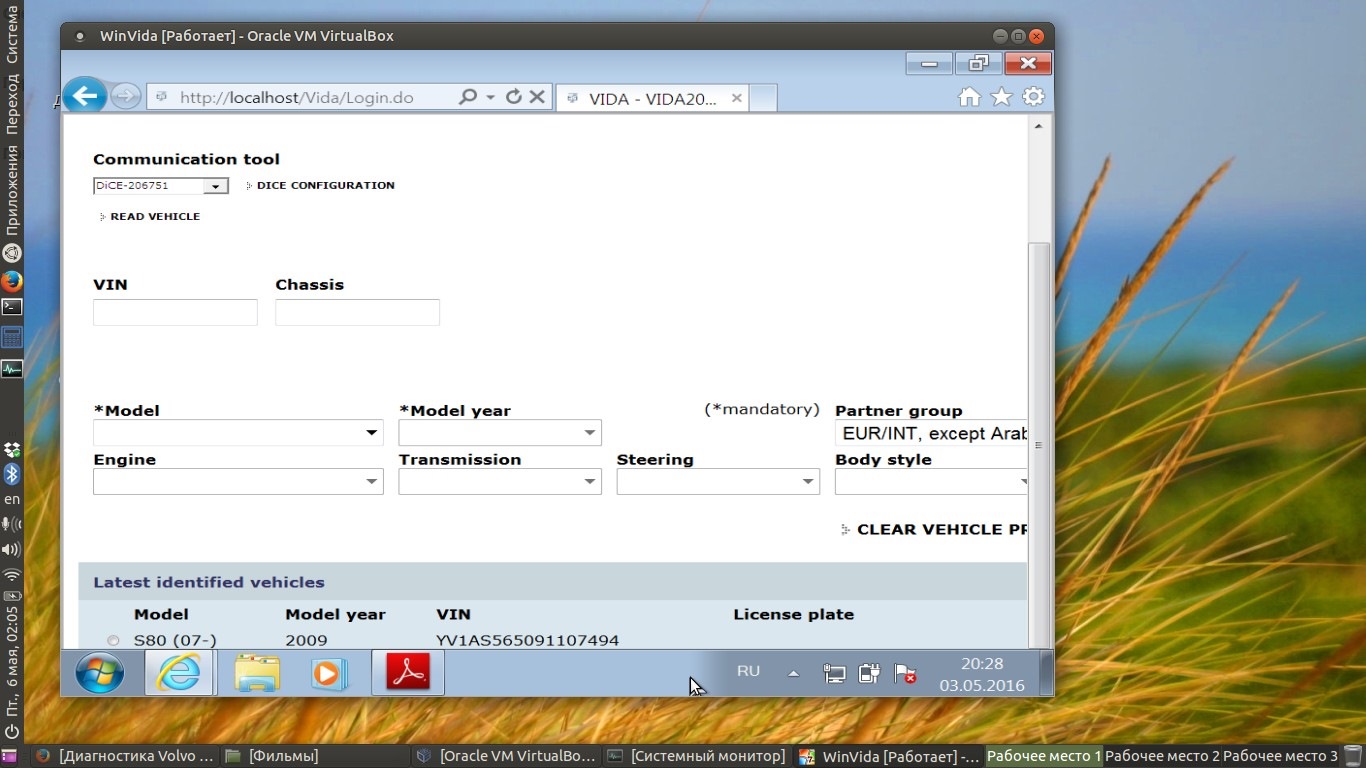Open a new blank browser tab
The height and width of the screenshot is (768, 1366).
click(x=763, y=98)
